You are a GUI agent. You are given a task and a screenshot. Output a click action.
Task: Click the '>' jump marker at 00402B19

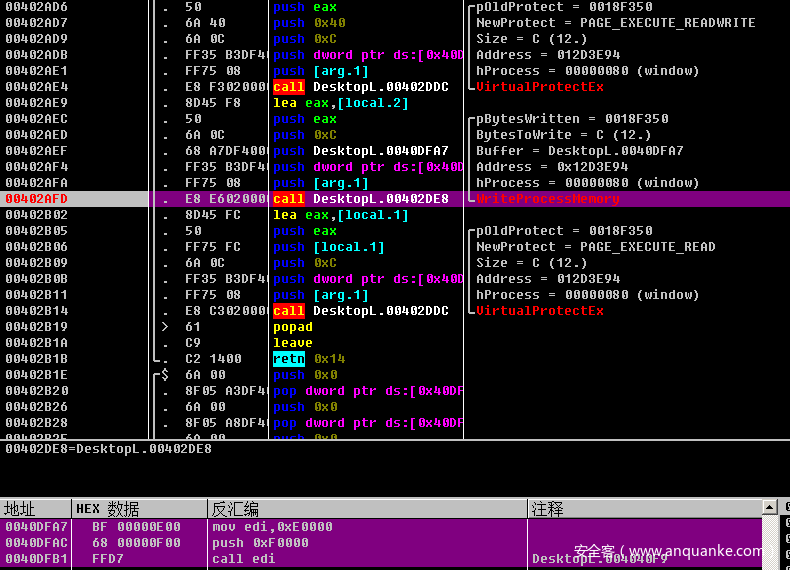[x=165, y=327]
